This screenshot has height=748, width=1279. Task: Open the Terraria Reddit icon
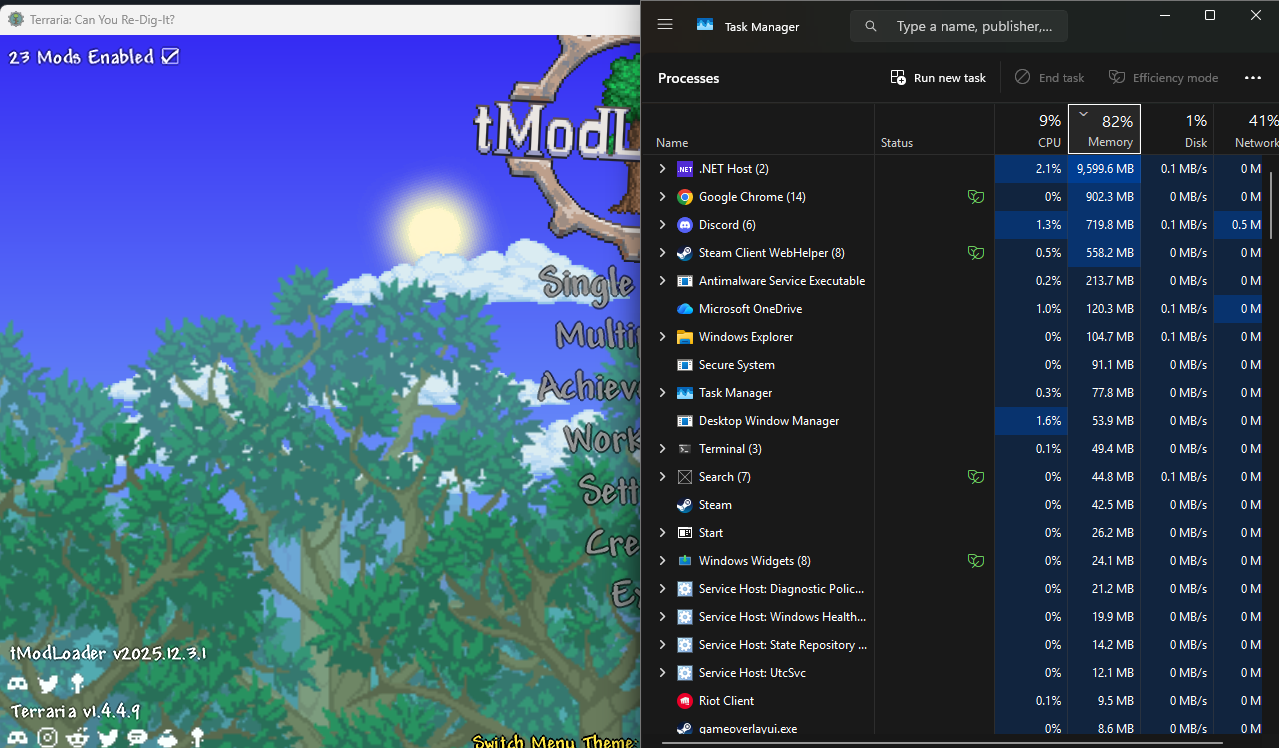(x=79, y=738)
